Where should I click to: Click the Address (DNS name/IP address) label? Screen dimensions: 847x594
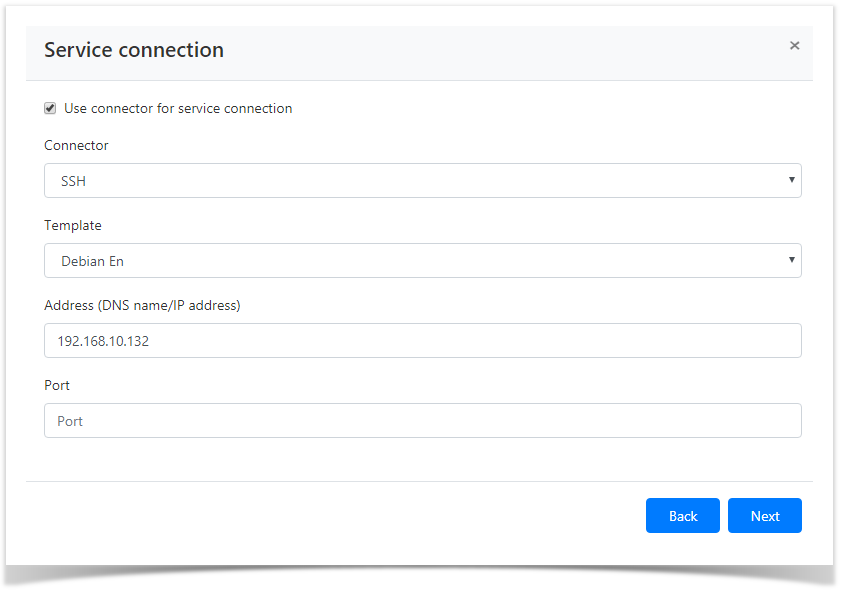142,305
